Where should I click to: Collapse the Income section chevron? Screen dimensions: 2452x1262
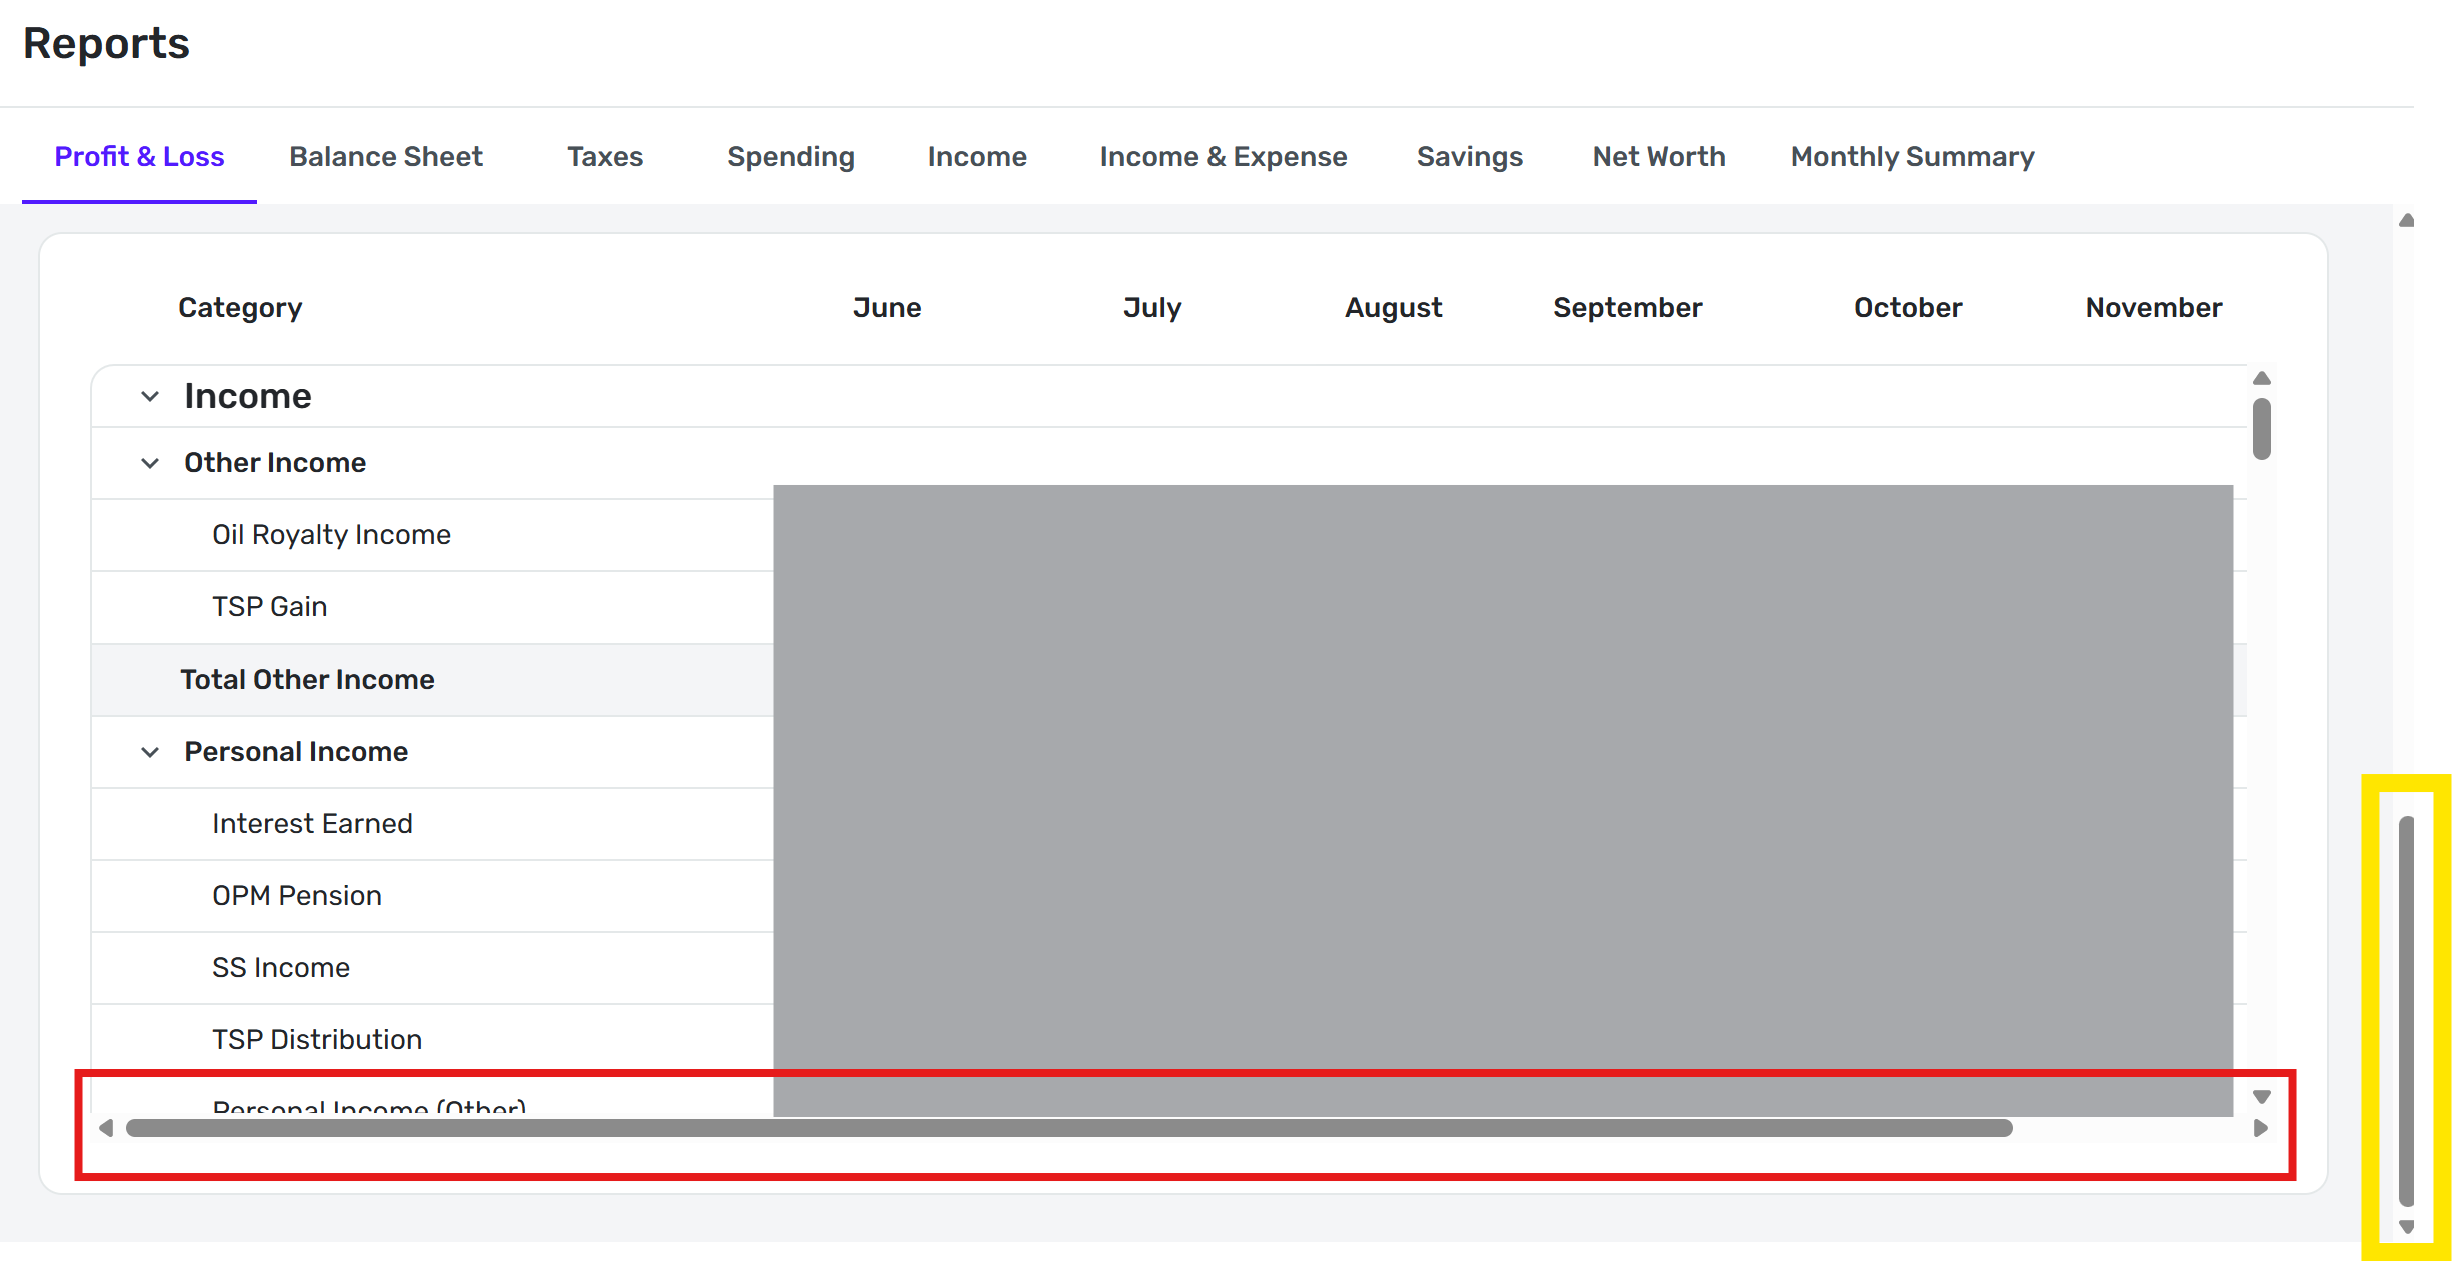(150, 397)
